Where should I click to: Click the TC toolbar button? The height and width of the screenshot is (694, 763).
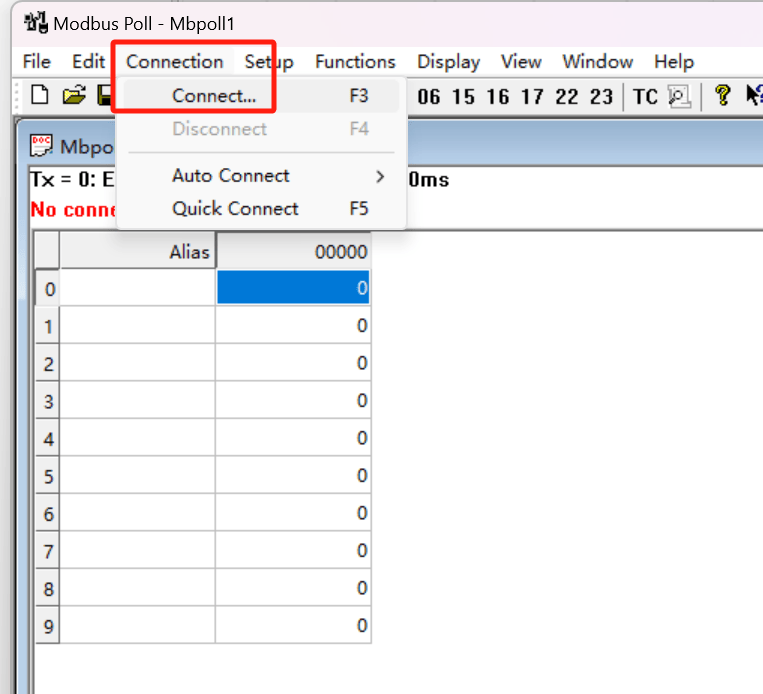[x=645, y=96]
